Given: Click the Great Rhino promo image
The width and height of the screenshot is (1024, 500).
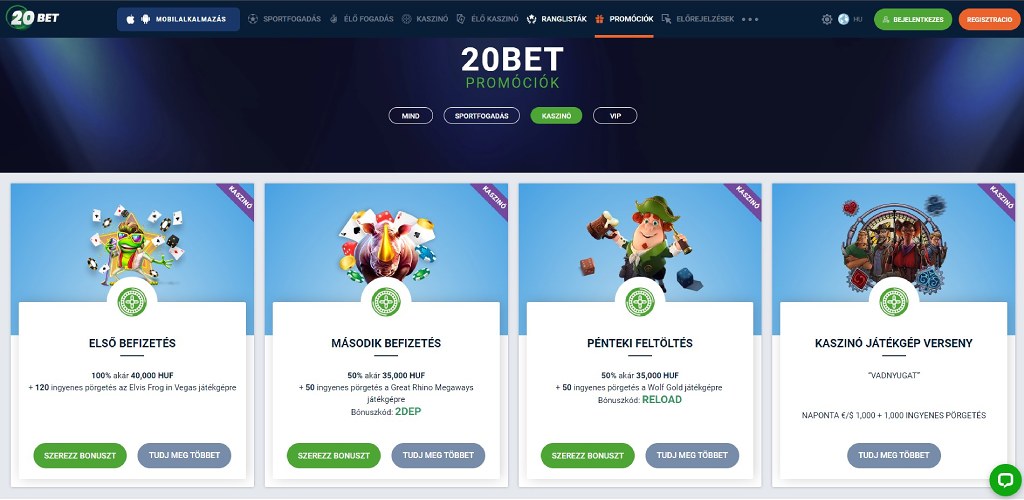Looking at the screenshot, I should click(x=387, y=245).
